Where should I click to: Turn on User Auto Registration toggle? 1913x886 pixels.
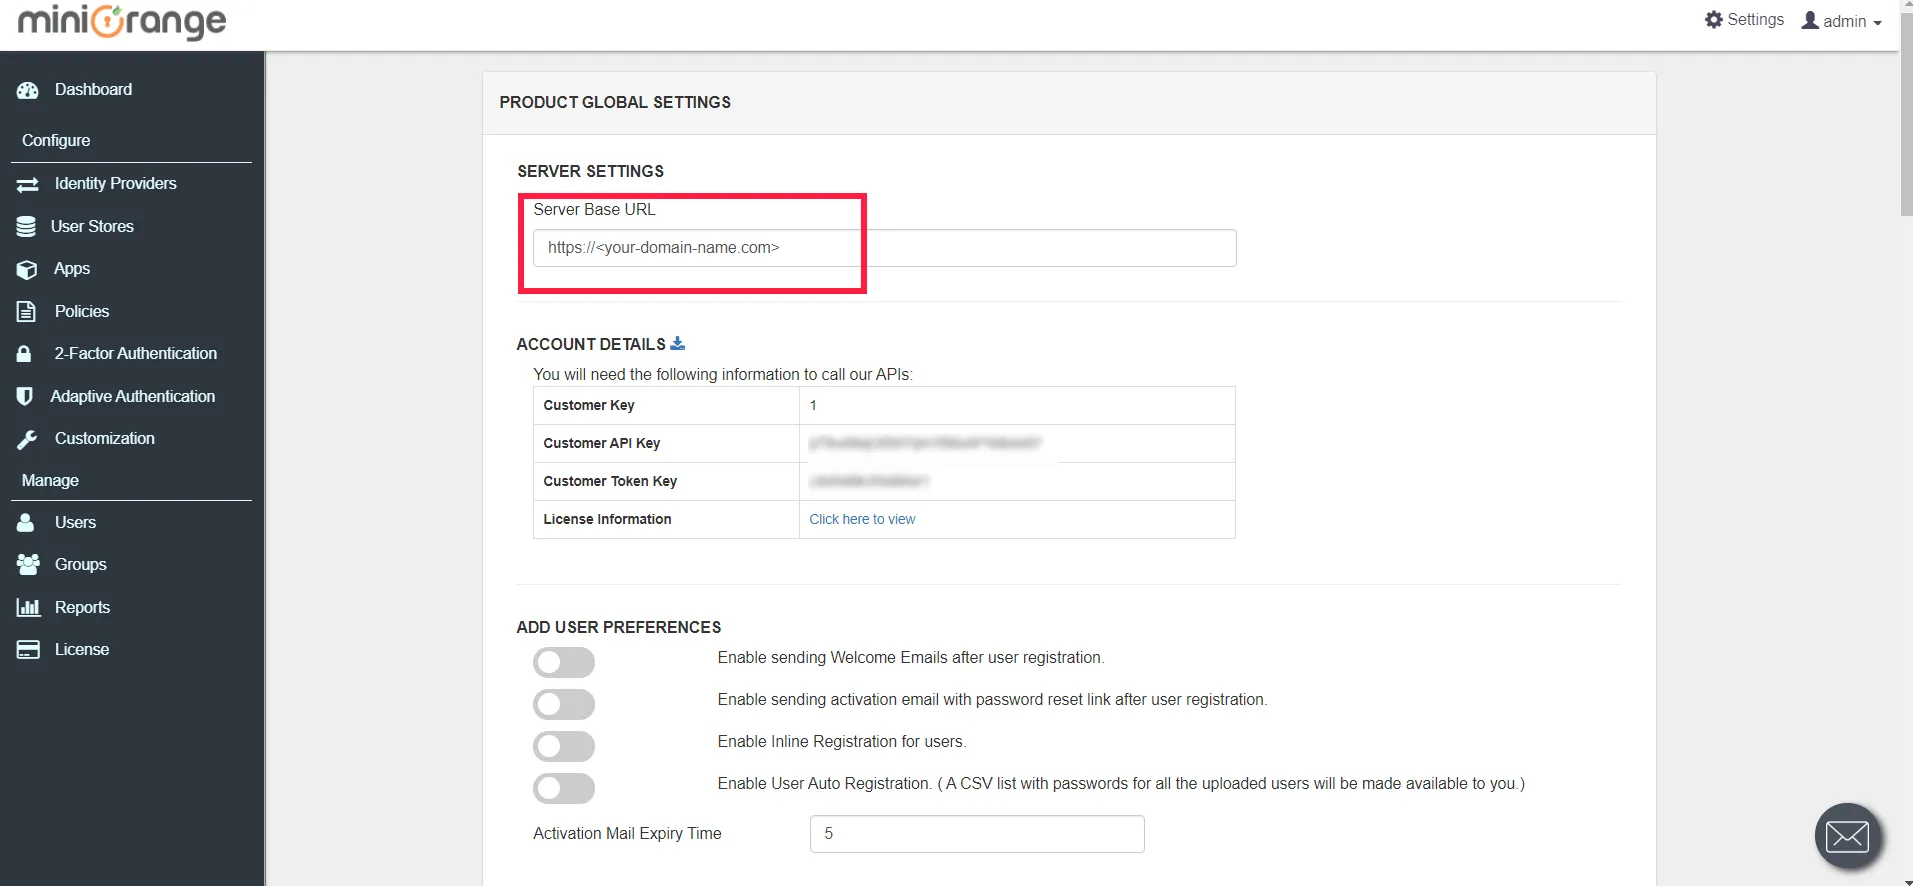(x=564, y=788)
